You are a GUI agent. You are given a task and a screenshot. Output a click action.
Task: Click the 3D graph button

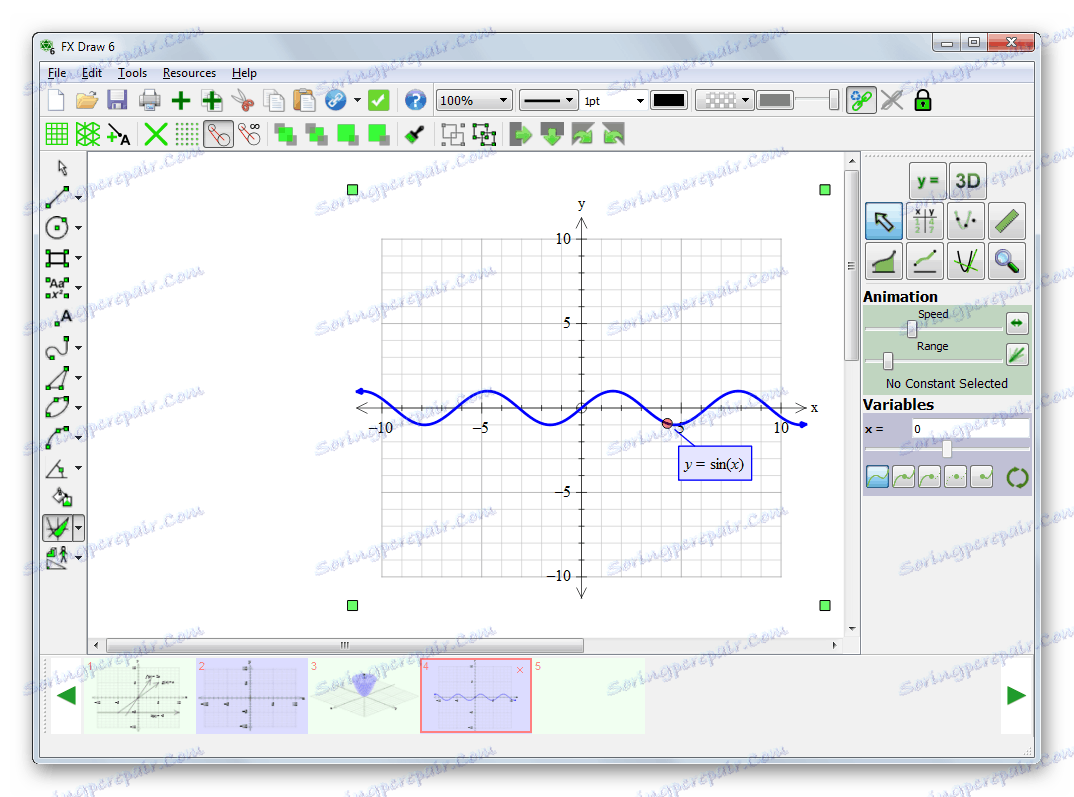tap(967, 181)
